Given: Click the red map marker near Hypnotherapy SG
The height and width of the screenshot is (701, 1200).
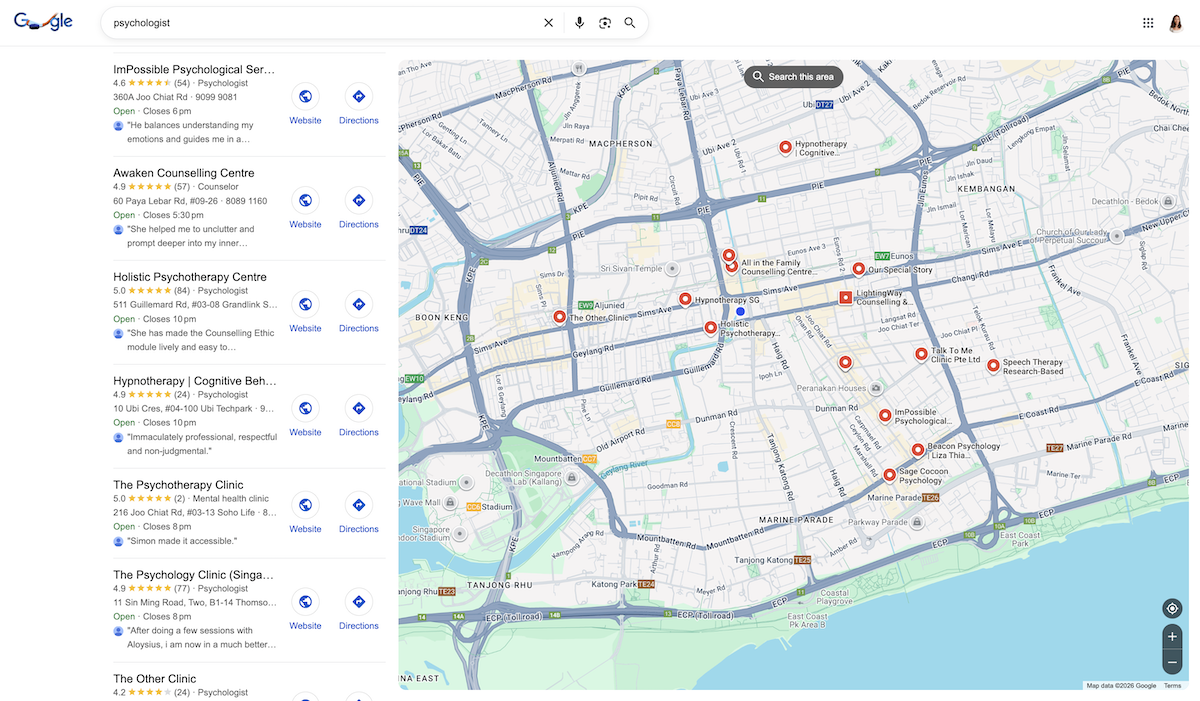Looking at the screenshot, I should (685, 298).
